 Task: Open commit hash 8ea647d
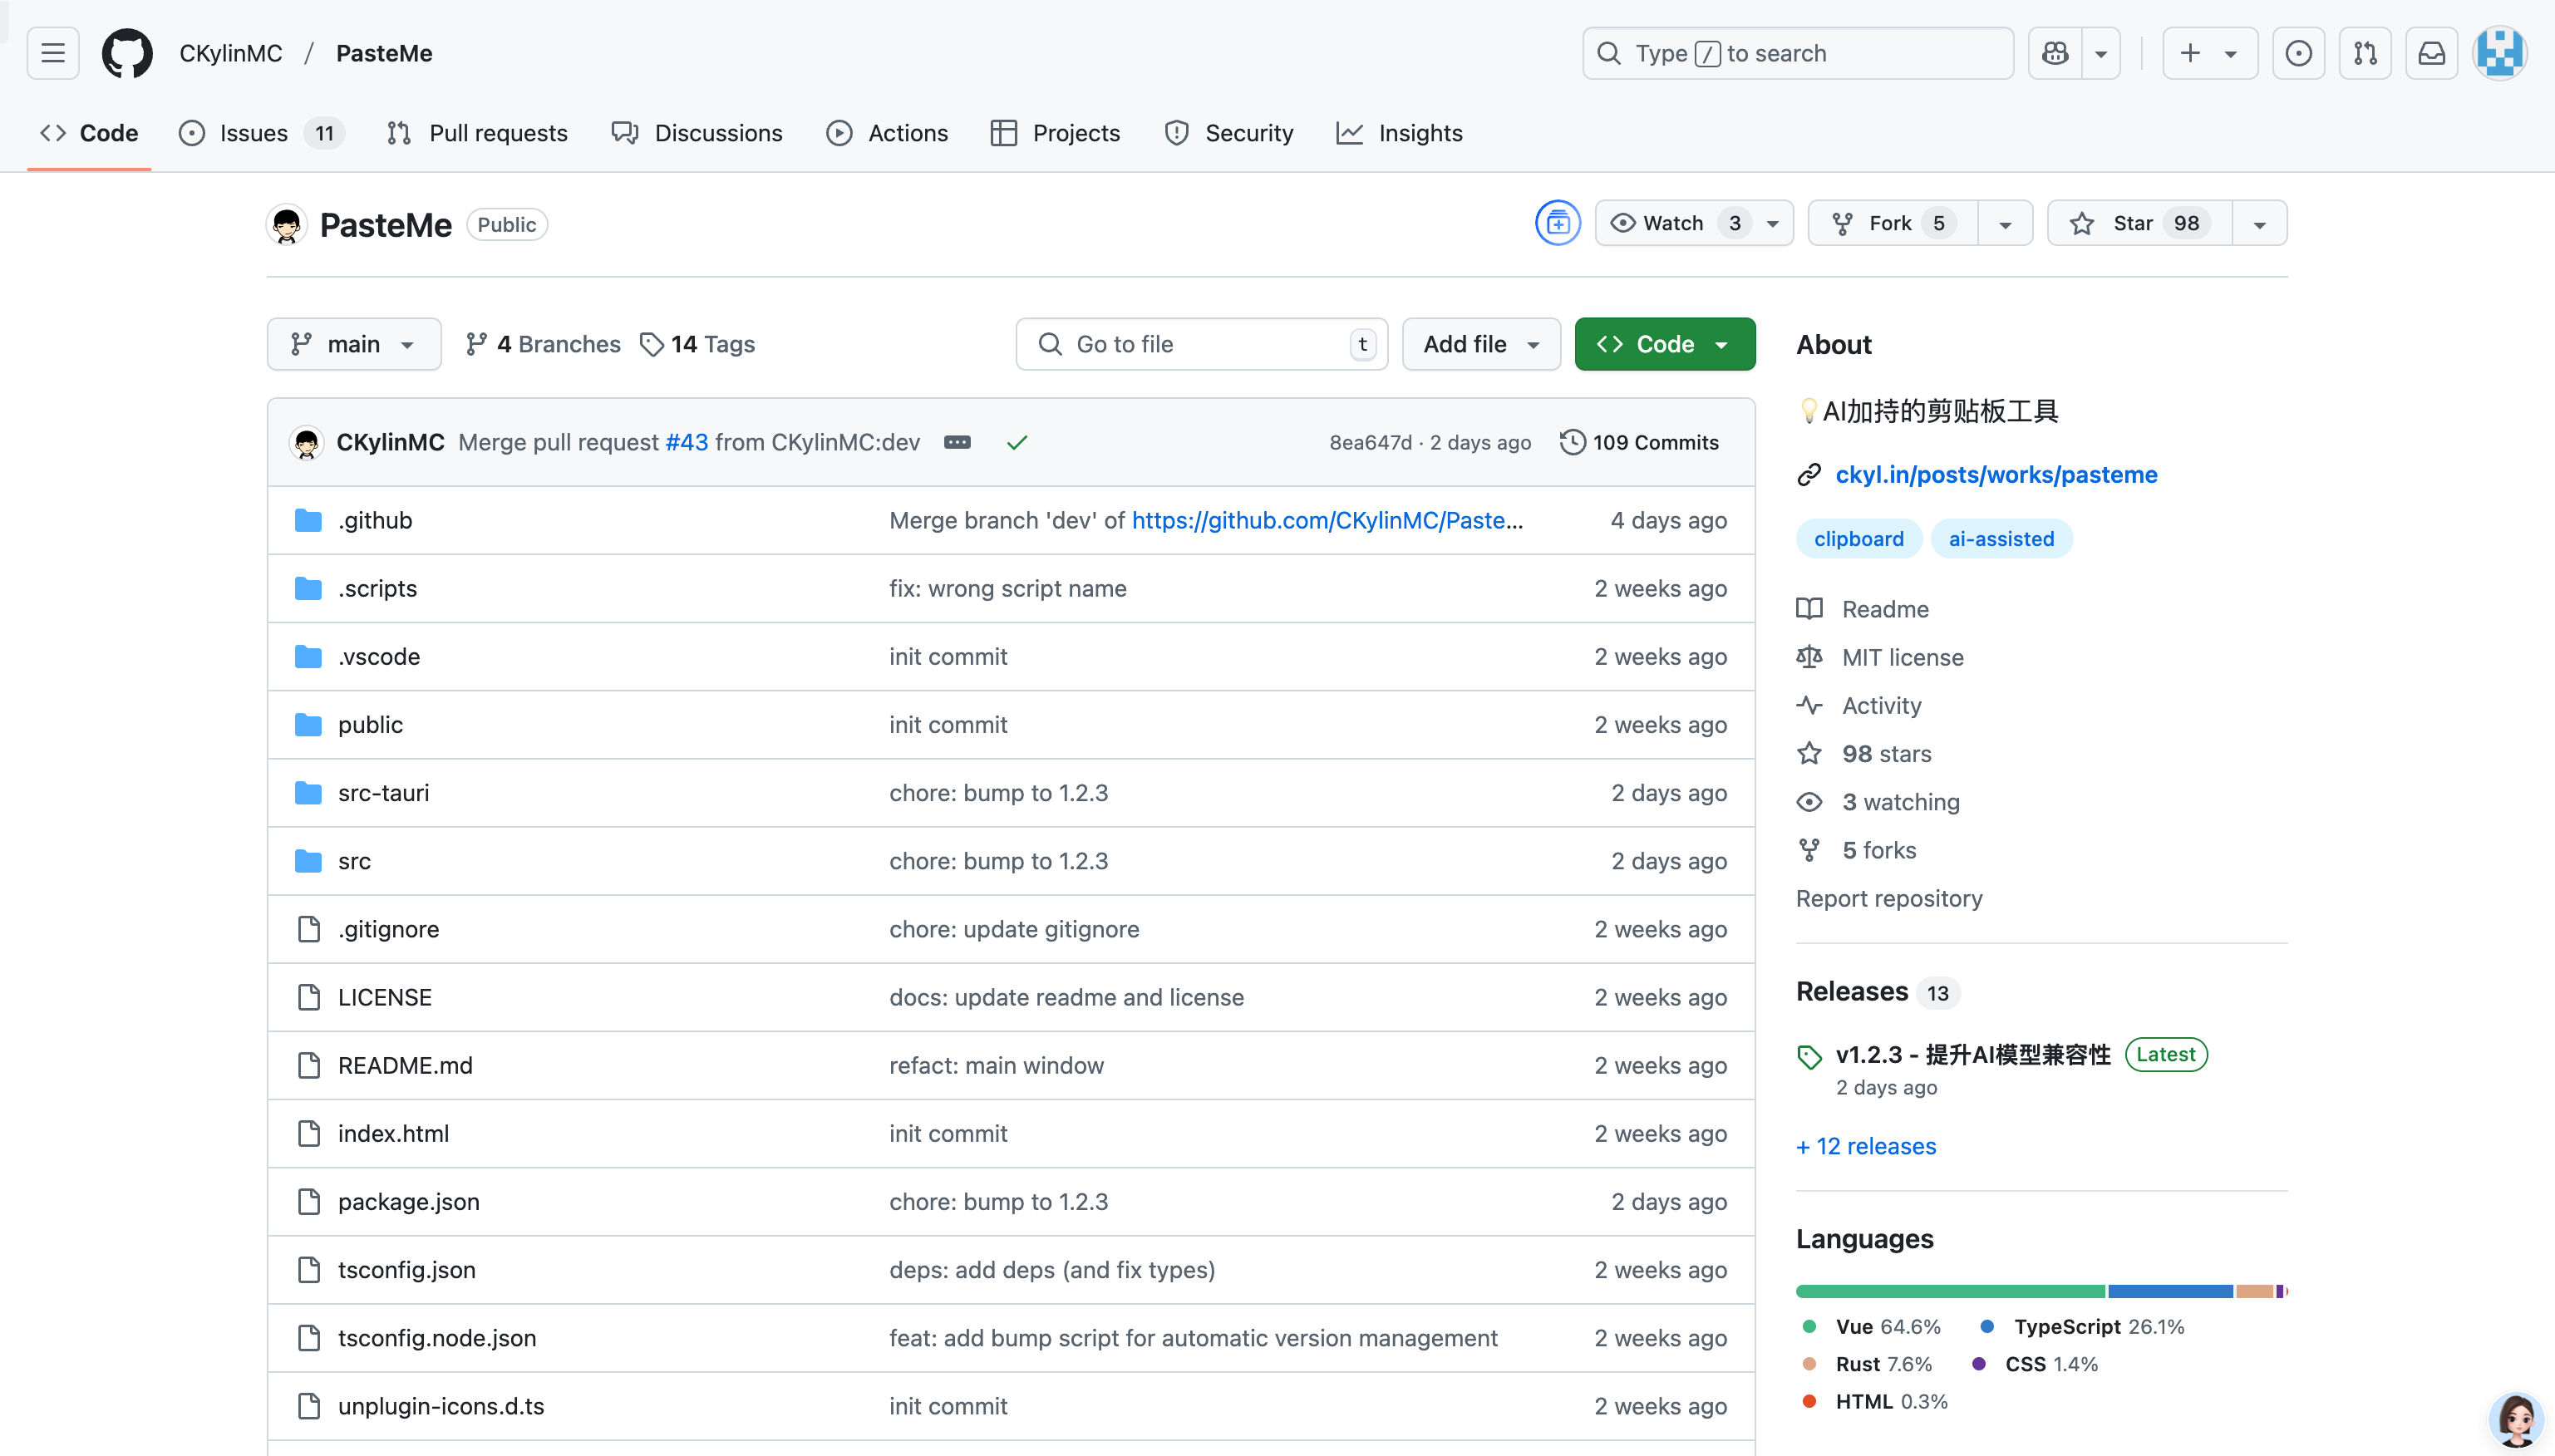(x=1370, y=442)
